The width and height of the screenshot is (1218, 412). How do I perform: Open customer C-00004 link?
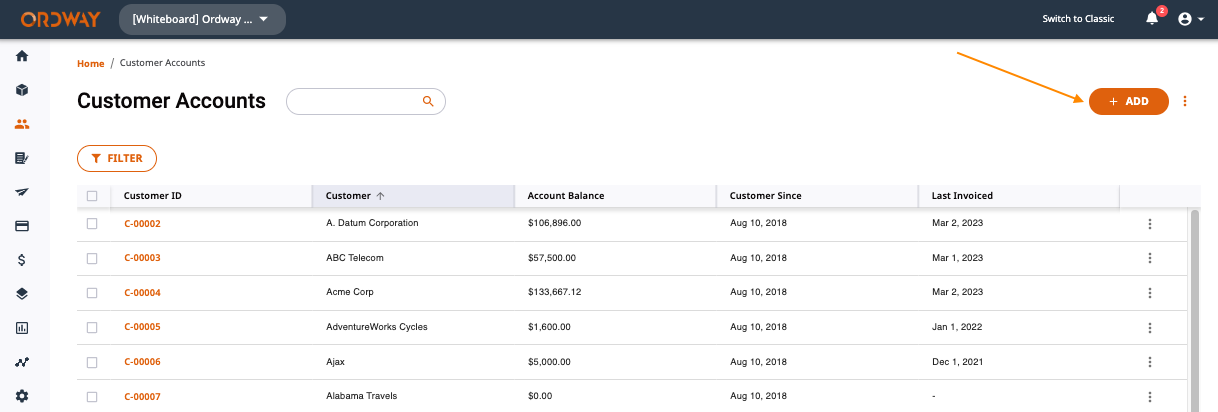click(x=142, y=293)
